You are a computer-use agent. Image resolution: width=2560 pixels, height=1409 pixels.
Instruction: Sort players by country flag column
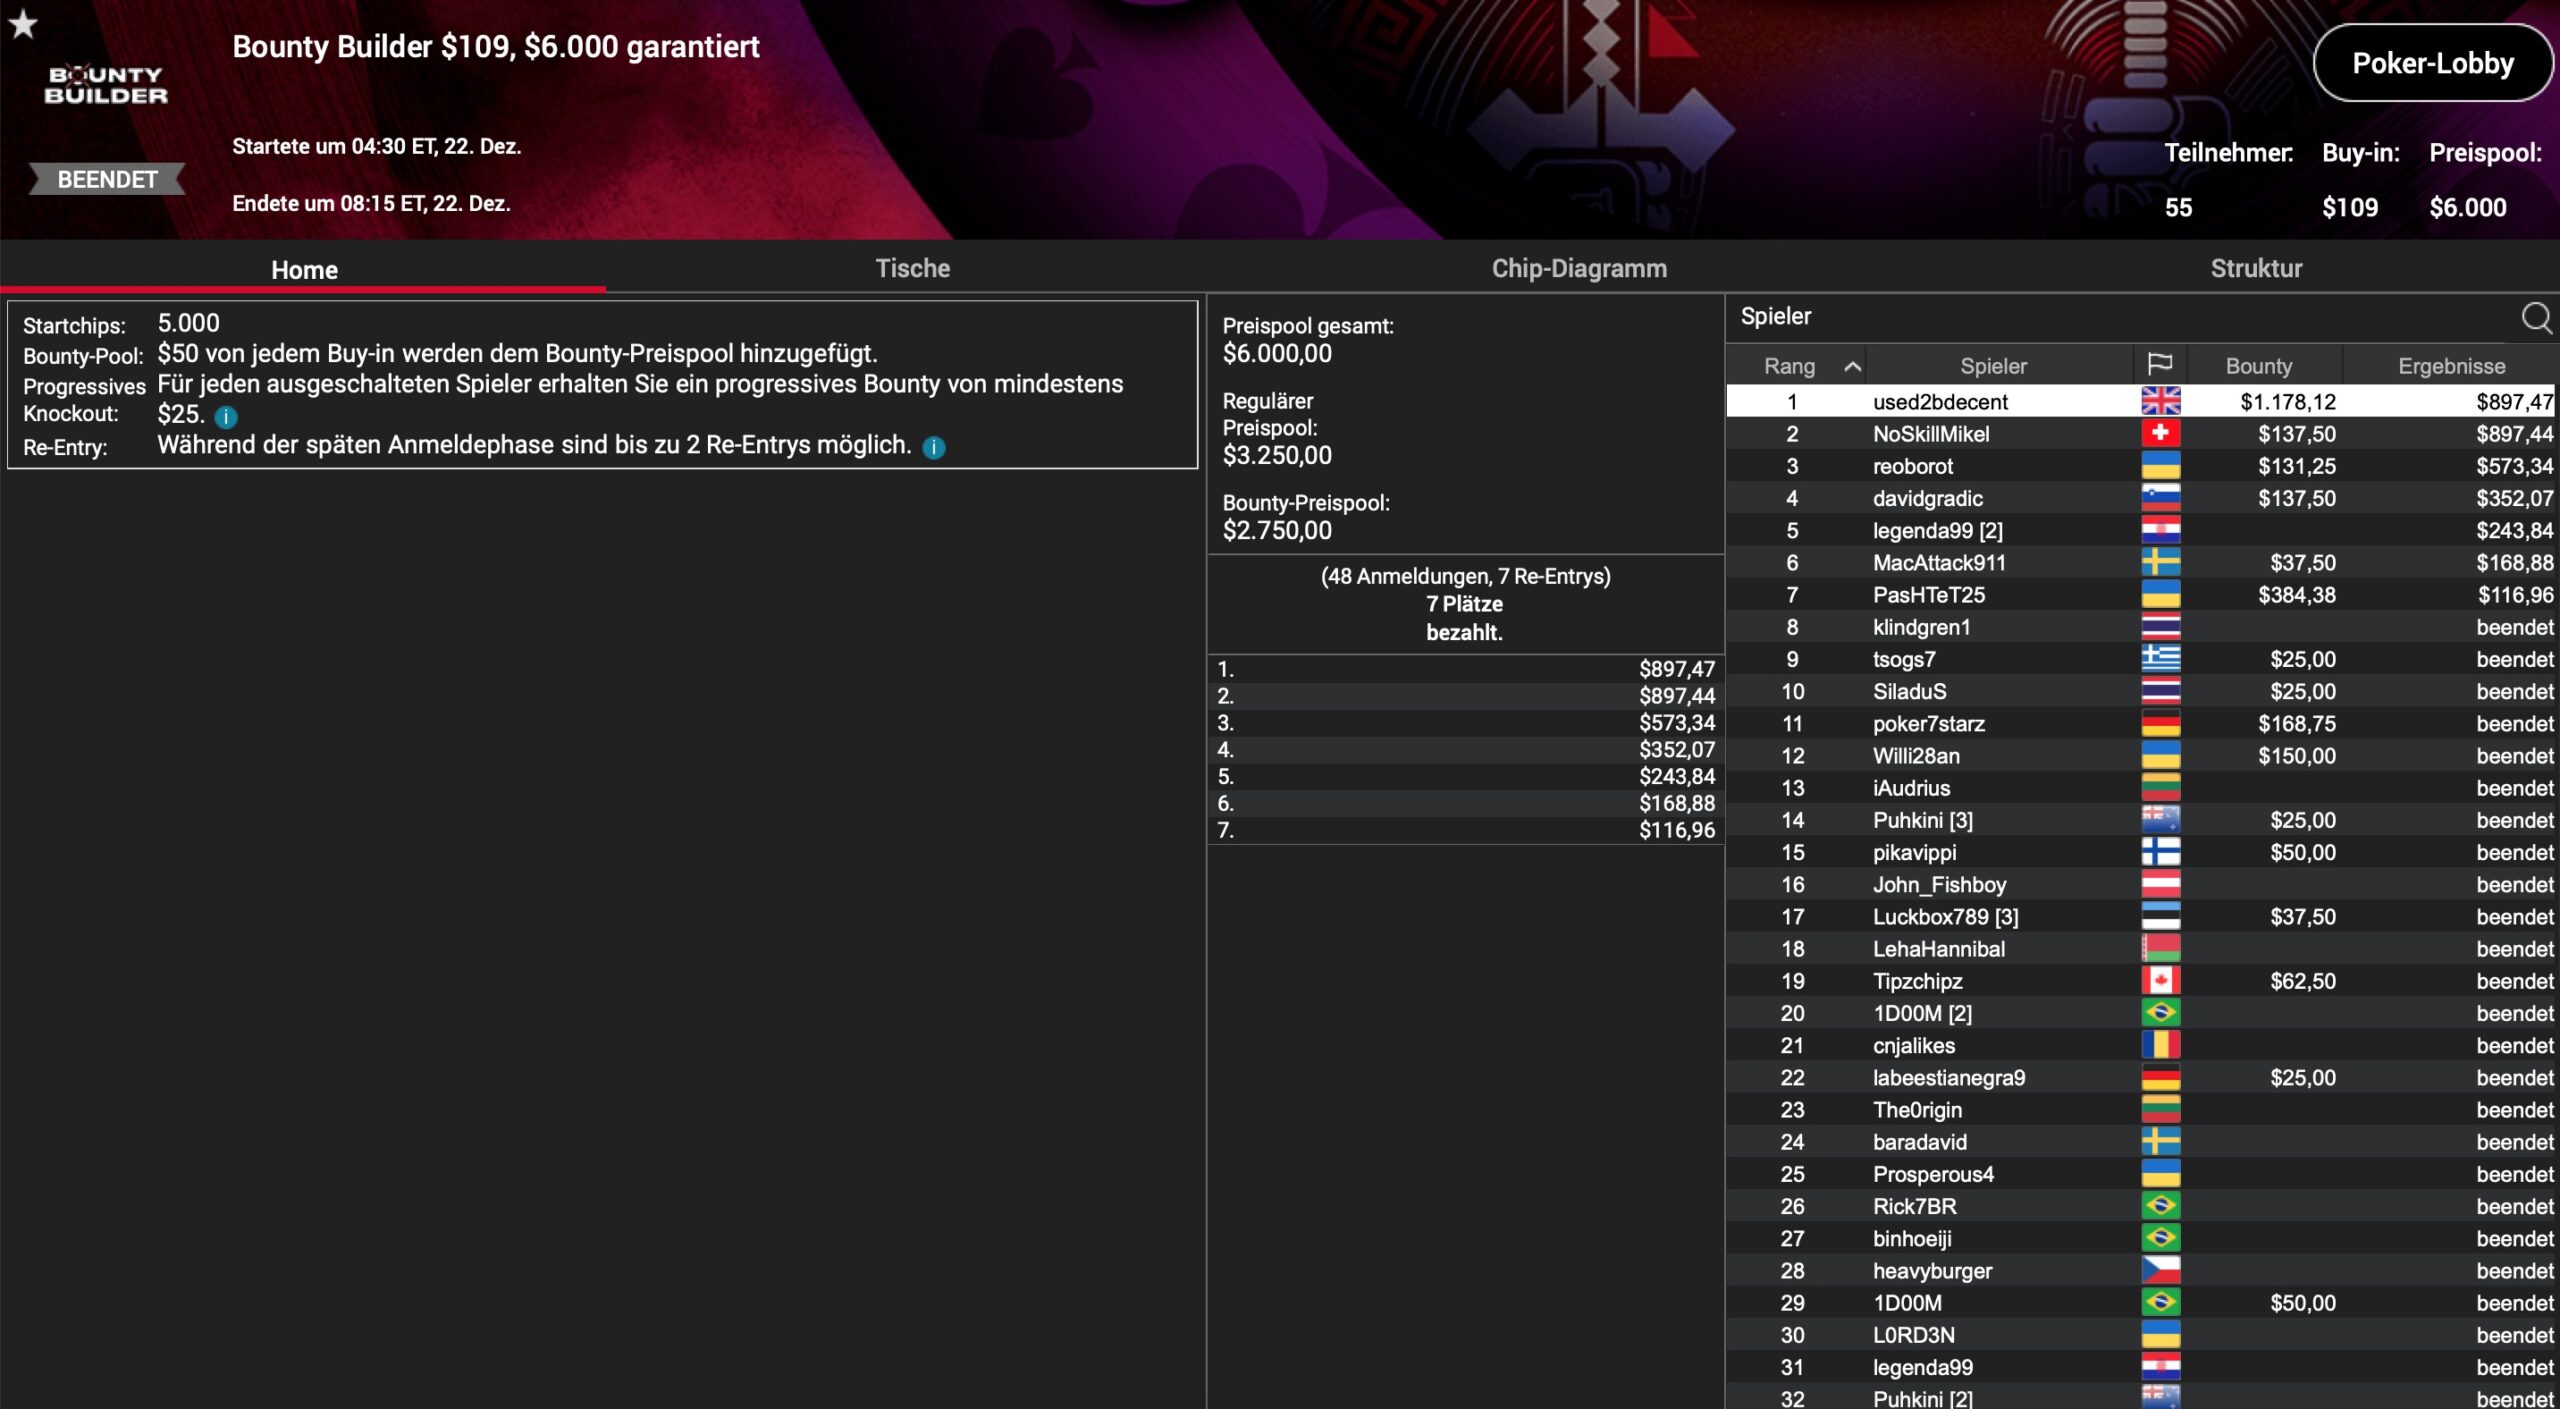pyautogui.click(x=2159, y=365)
